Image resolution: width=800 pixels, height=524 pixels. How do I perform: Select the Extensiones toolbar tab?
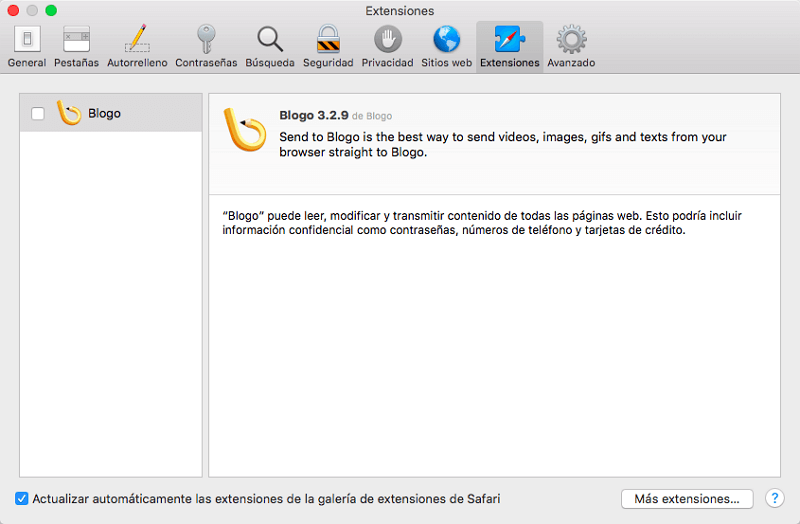tap(510, 46)
